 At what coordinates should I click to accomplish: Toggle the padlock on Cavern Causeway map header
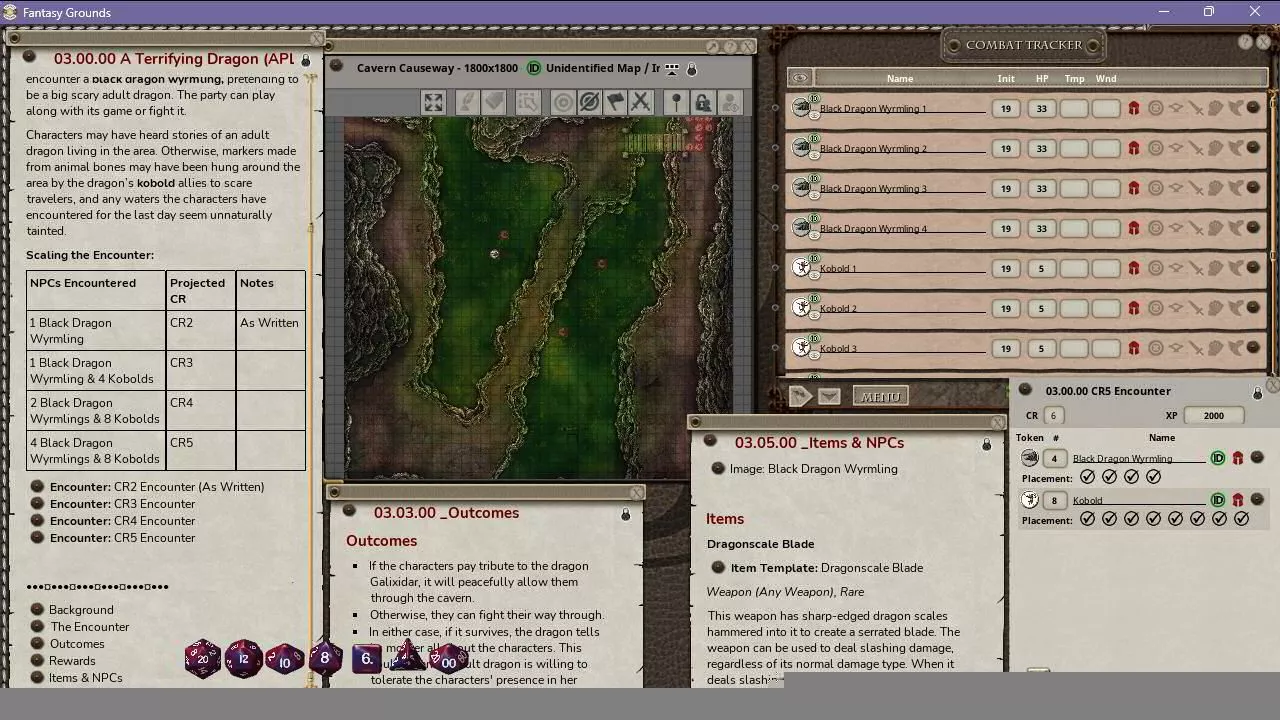point(691,69)
